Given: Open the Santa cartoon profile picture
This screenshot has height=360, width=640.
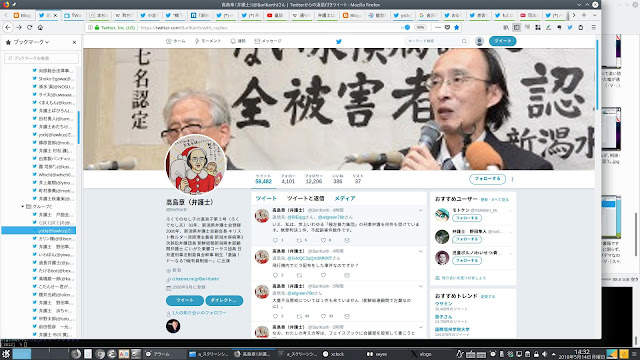Looking at the screenshot, I should (196, 164).
